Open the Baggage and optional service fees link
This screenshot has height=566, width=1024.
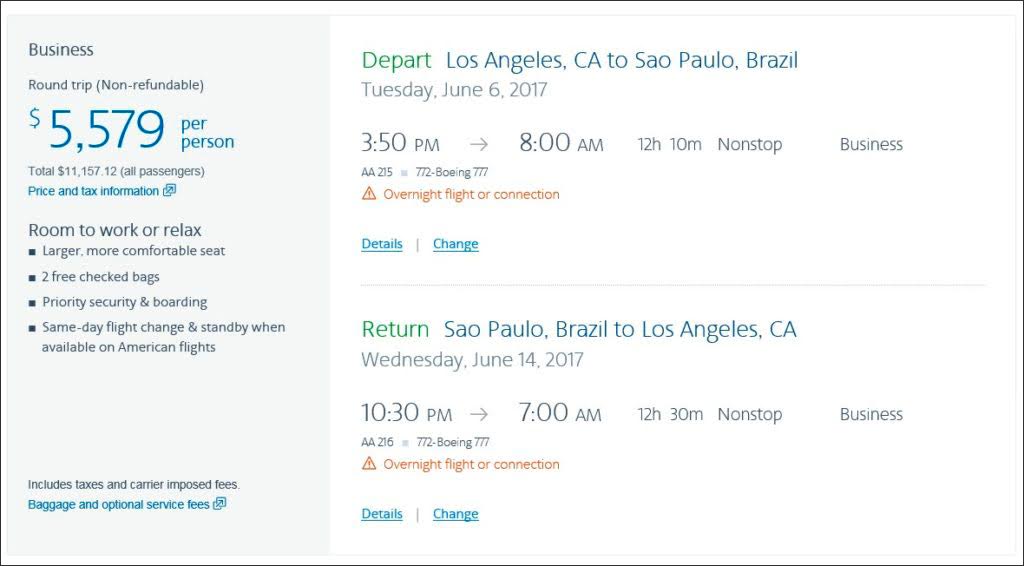pyautogui.click(x=118, y=505)
